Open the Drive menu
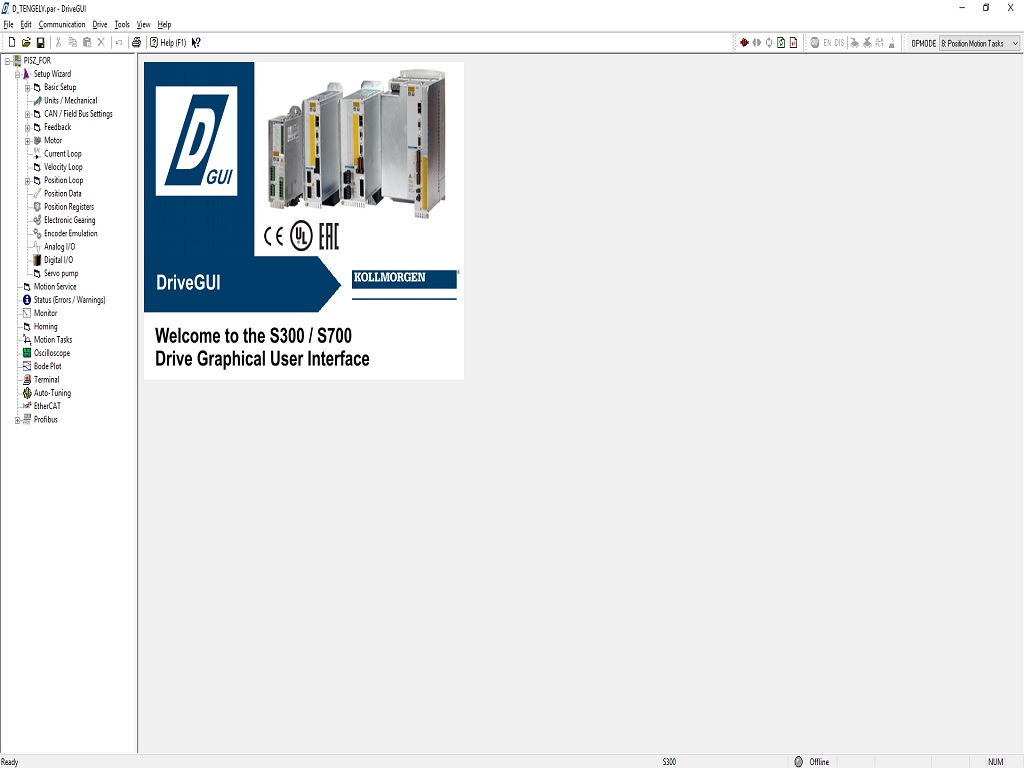1024x768 pixels. tap(100, 24)
